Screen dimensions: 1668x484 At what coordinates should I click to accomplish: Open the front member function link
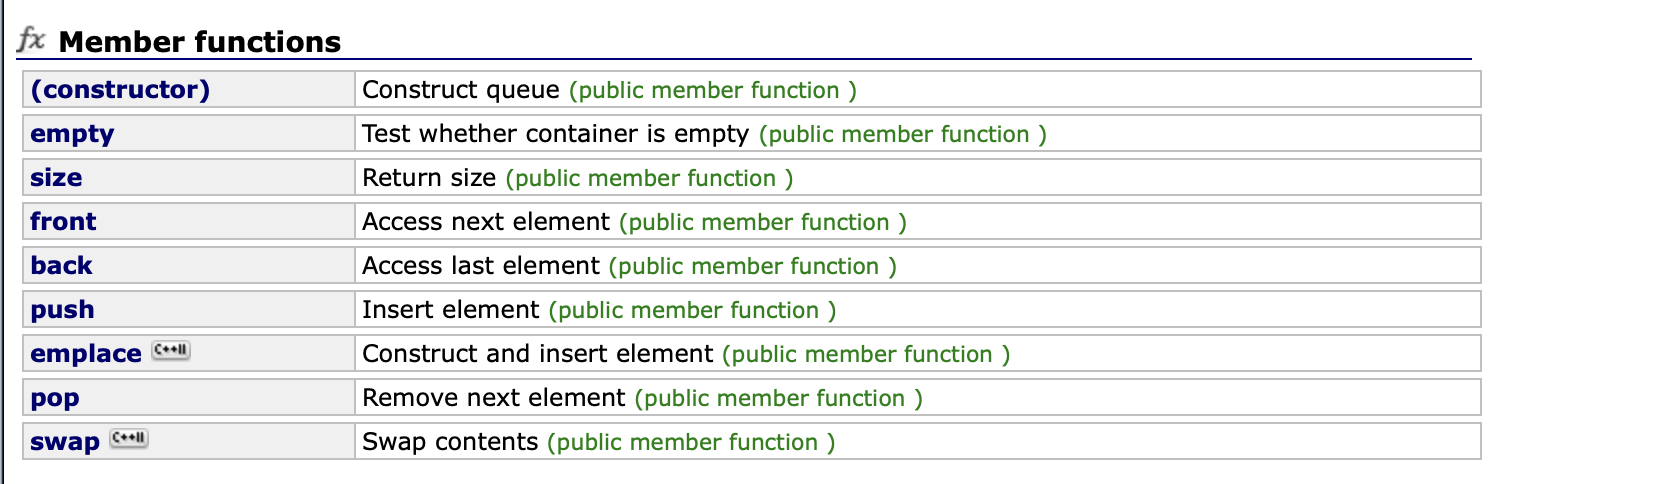(63, 222)
